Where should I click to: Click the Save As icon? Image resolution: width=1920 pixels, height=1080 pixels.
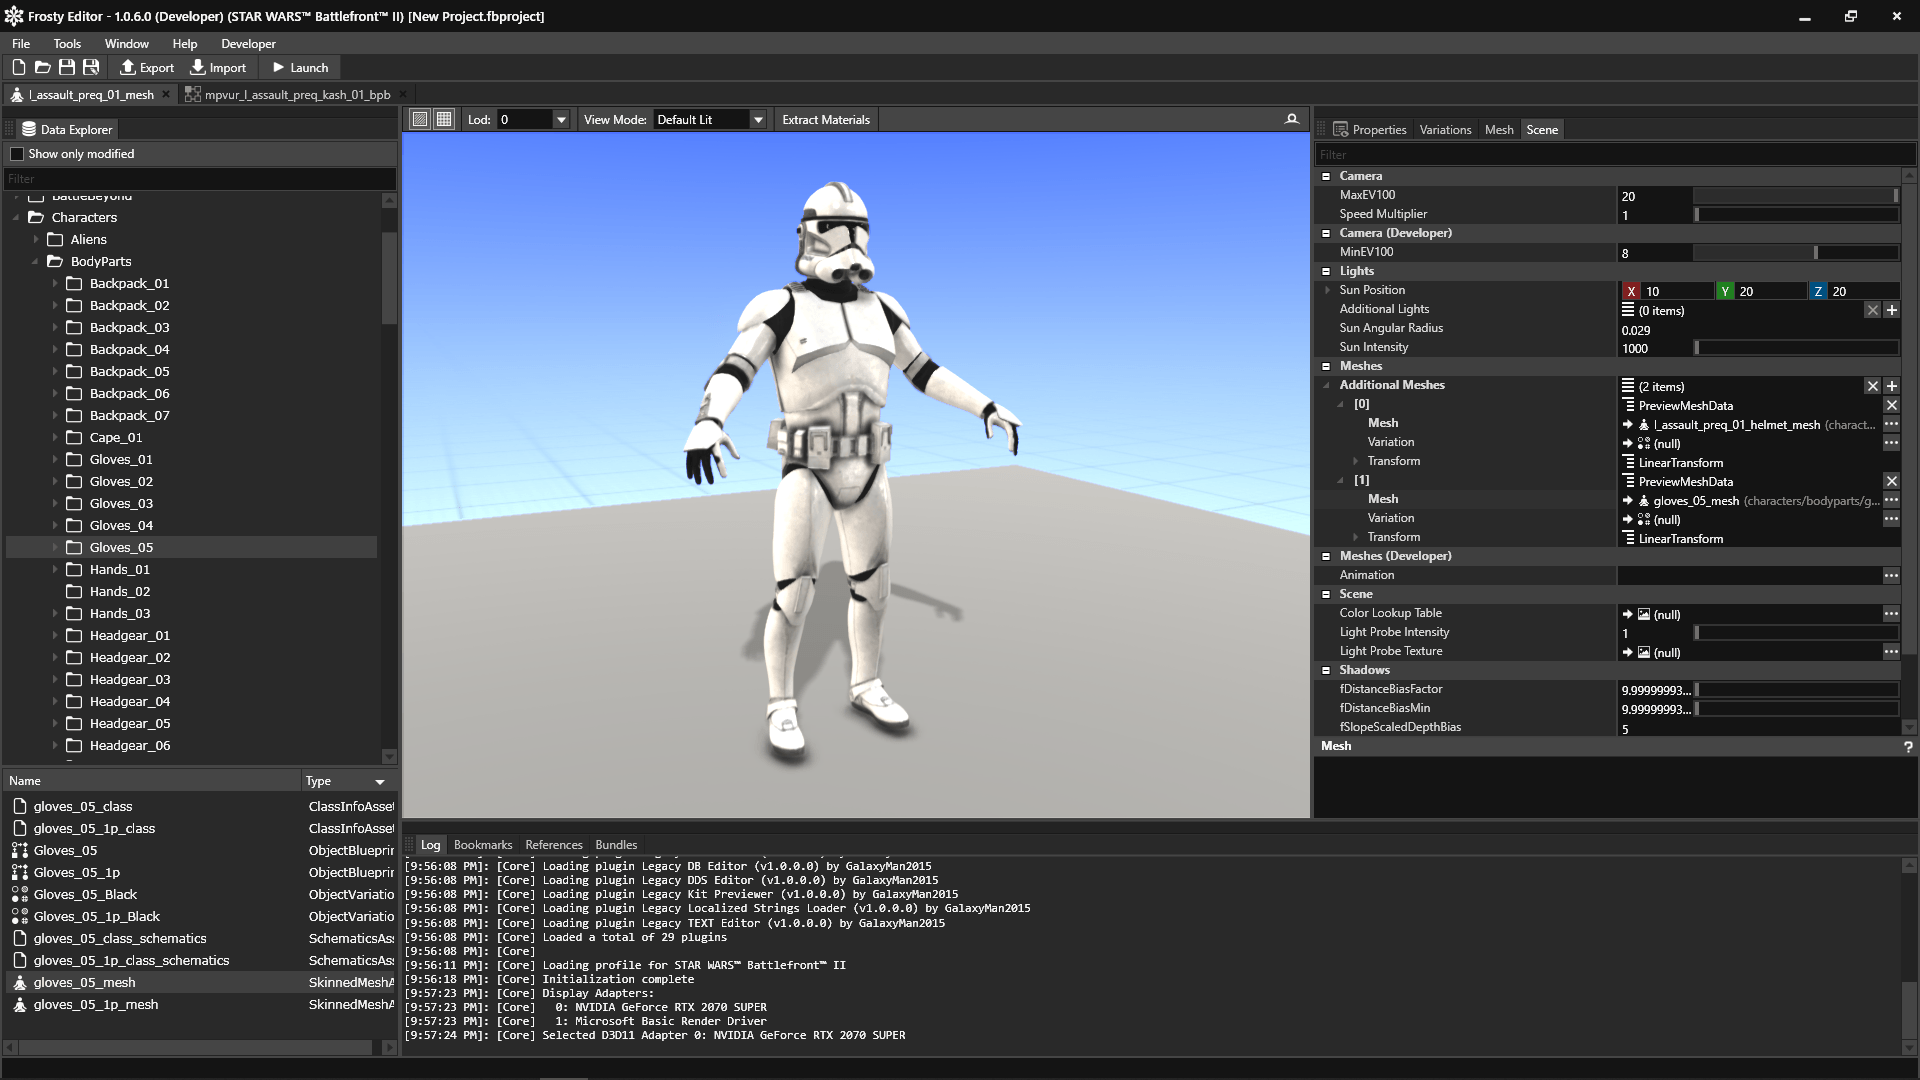click(x=90, y=67)
